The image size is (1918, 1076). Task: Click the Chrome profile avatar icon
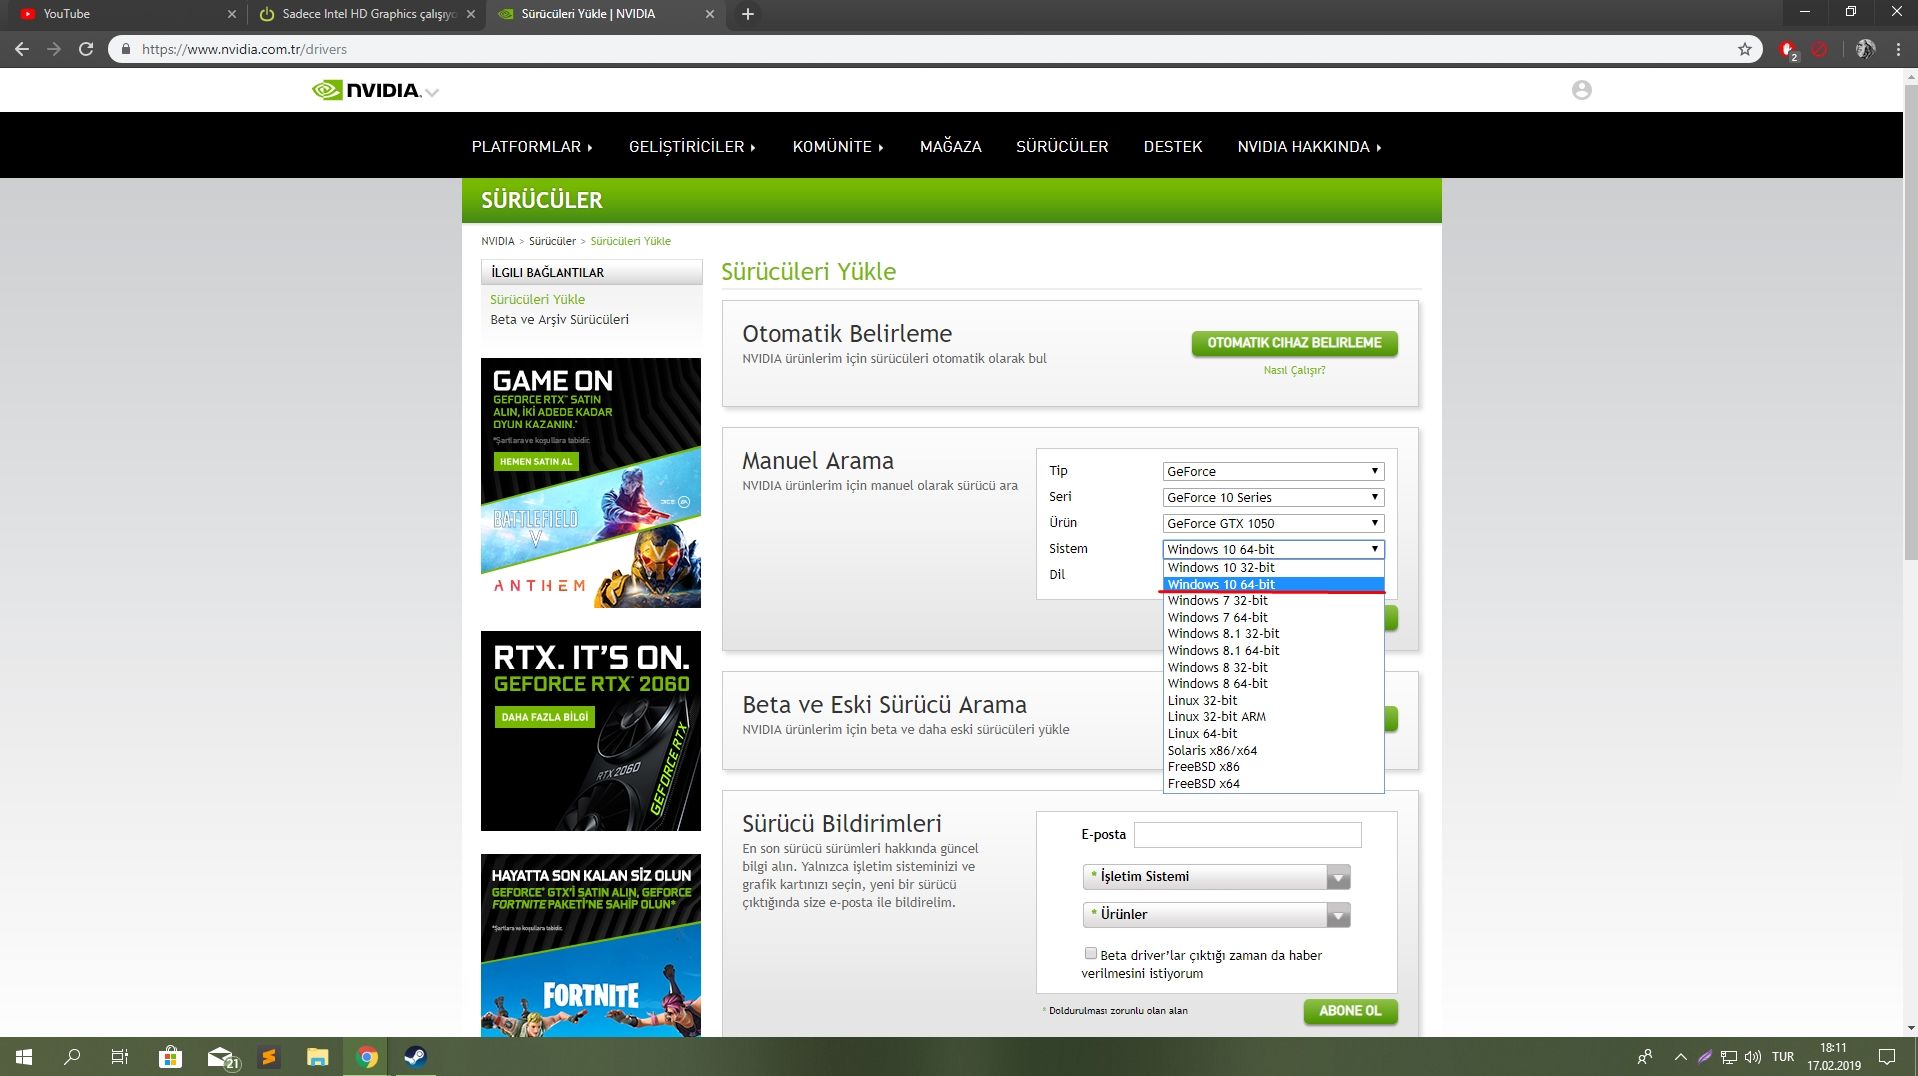(x=1865, y=49)
